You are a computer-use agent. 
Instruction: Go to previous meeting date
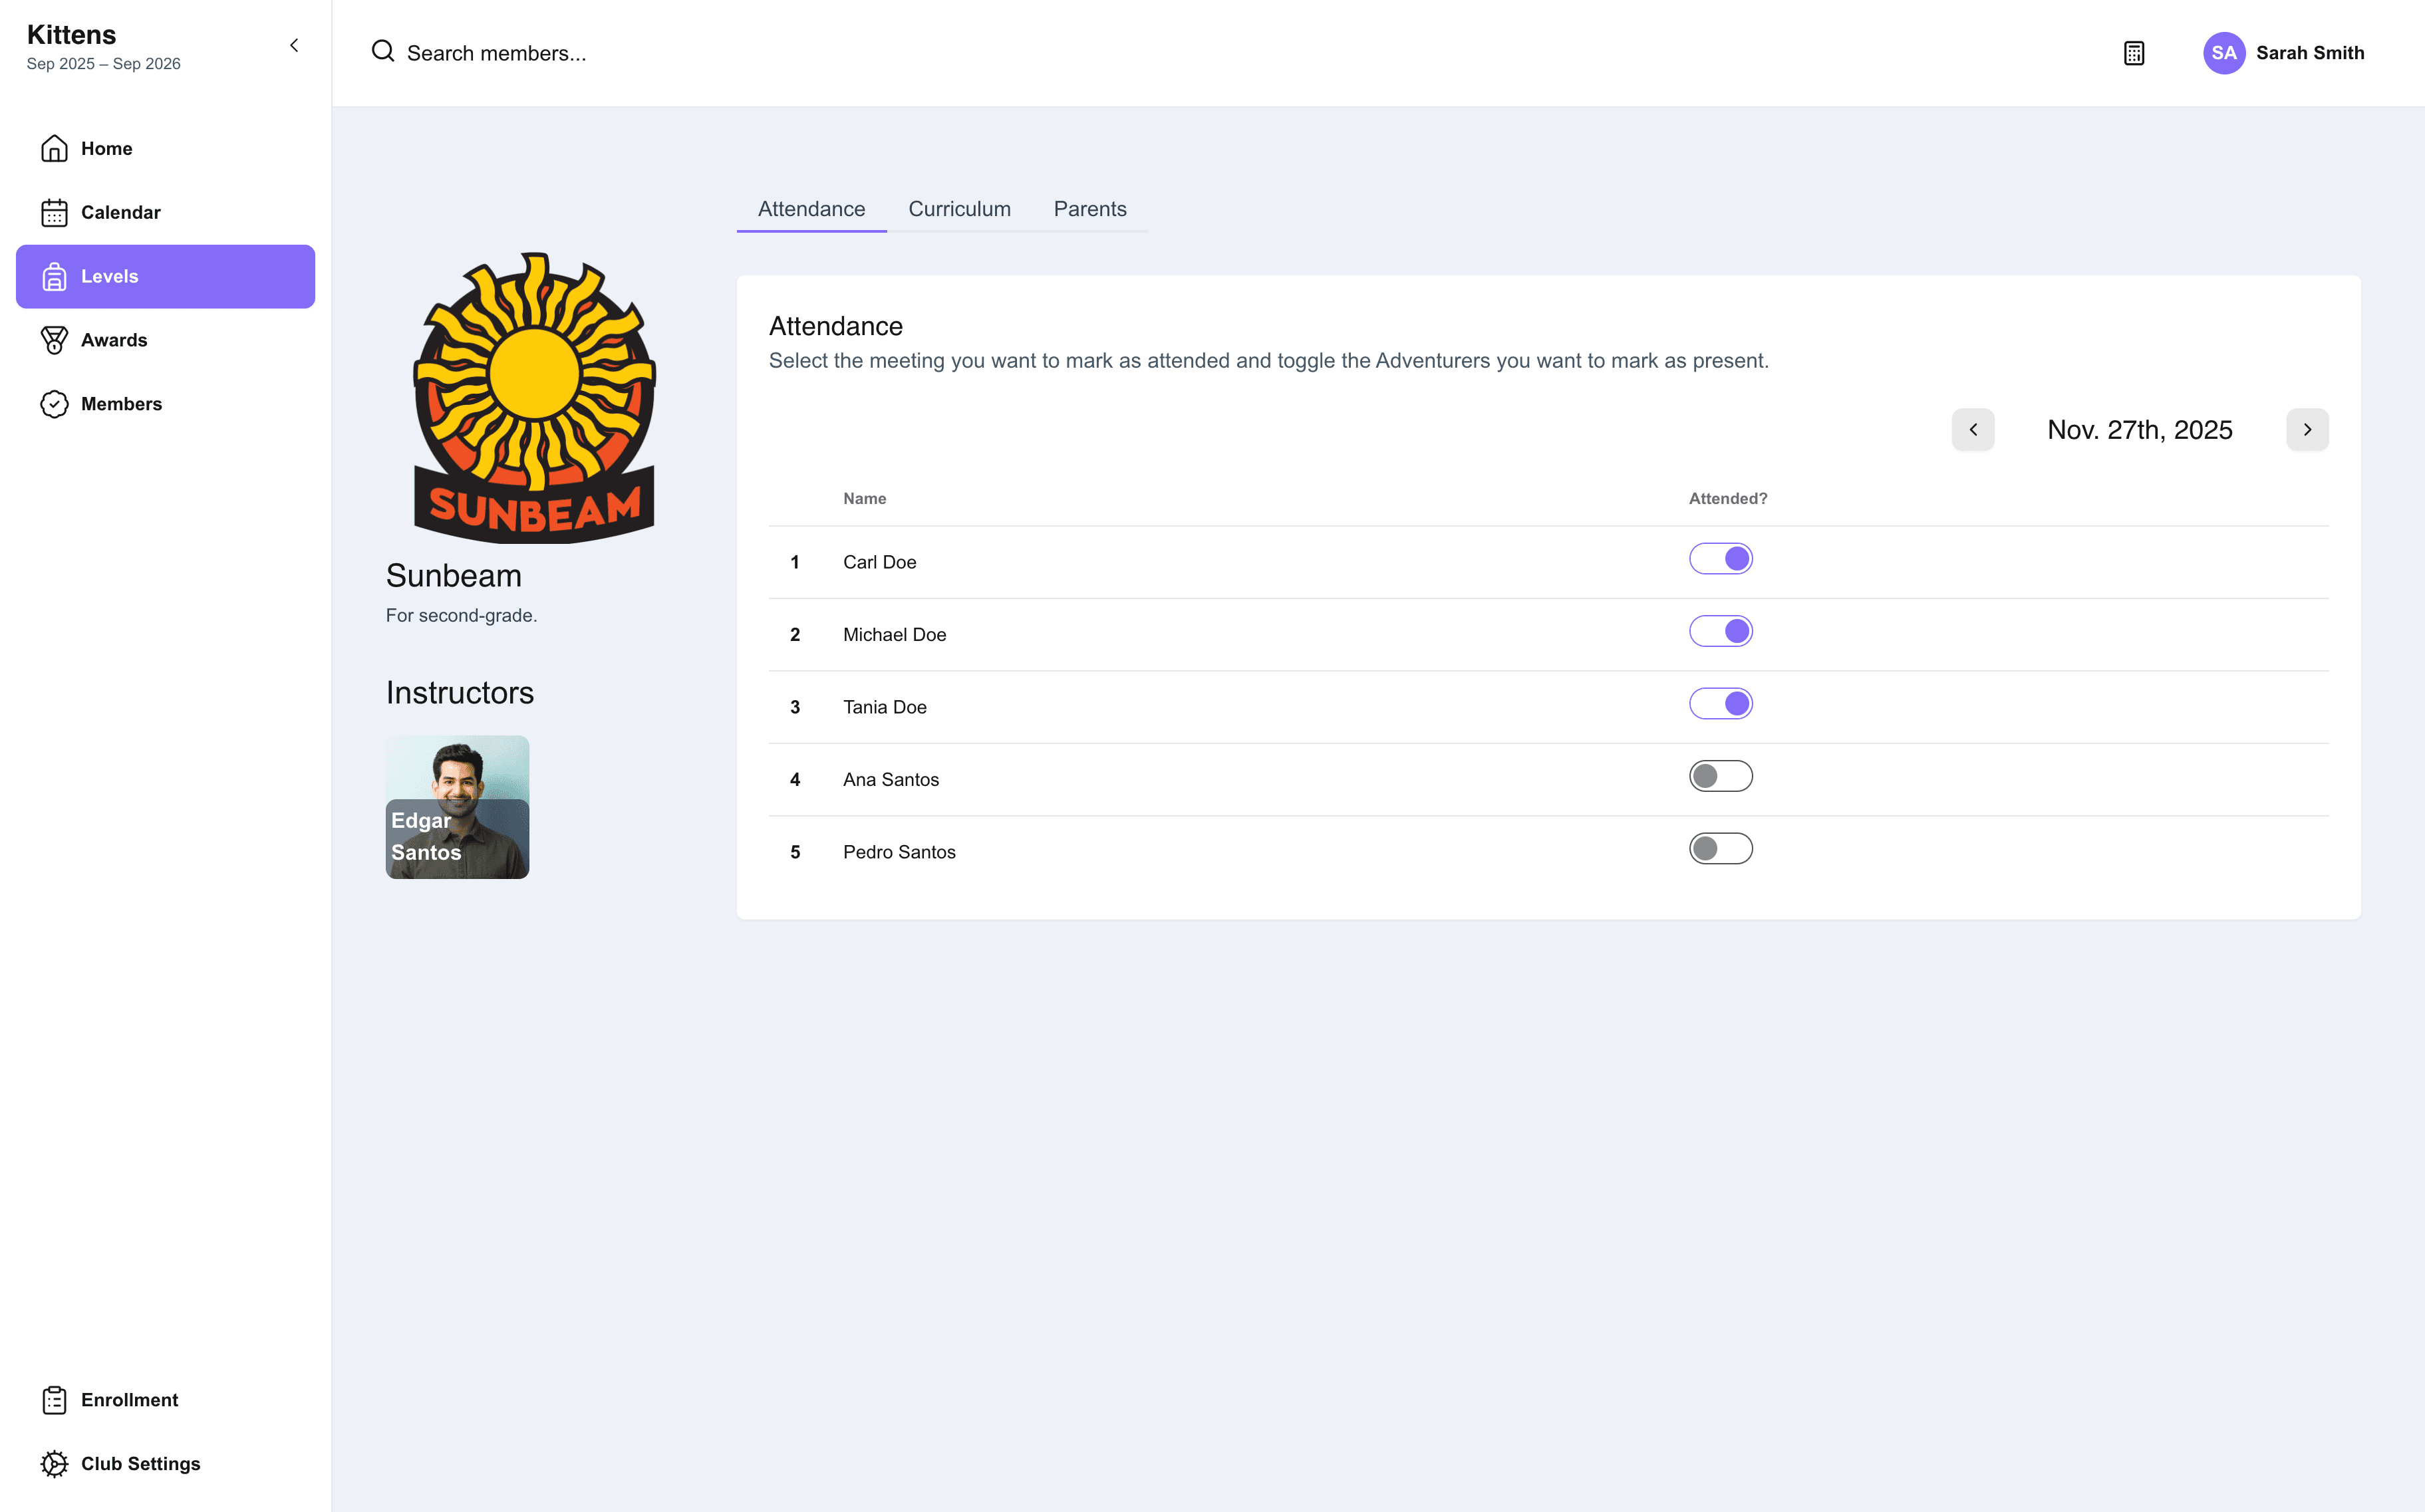click(1973, 430)
